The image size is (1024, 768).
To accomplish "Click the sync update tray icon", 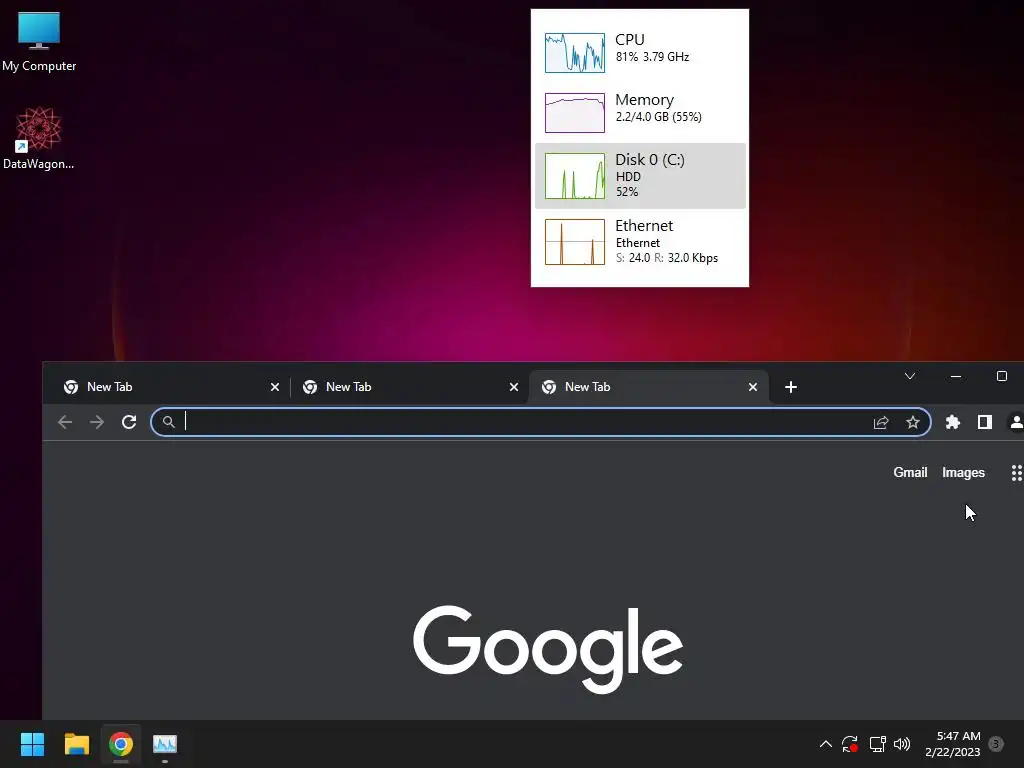I will tap(850, 744).
